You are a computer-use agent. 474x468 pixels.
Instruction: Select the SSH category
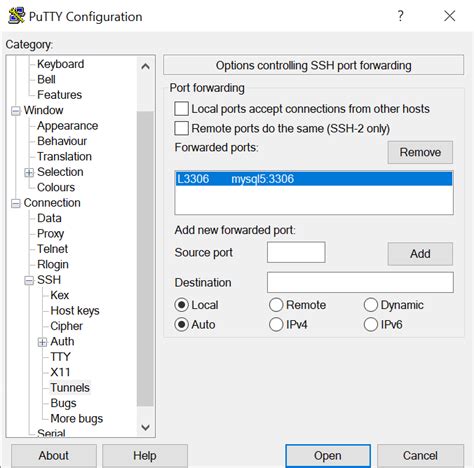[49, 280]
